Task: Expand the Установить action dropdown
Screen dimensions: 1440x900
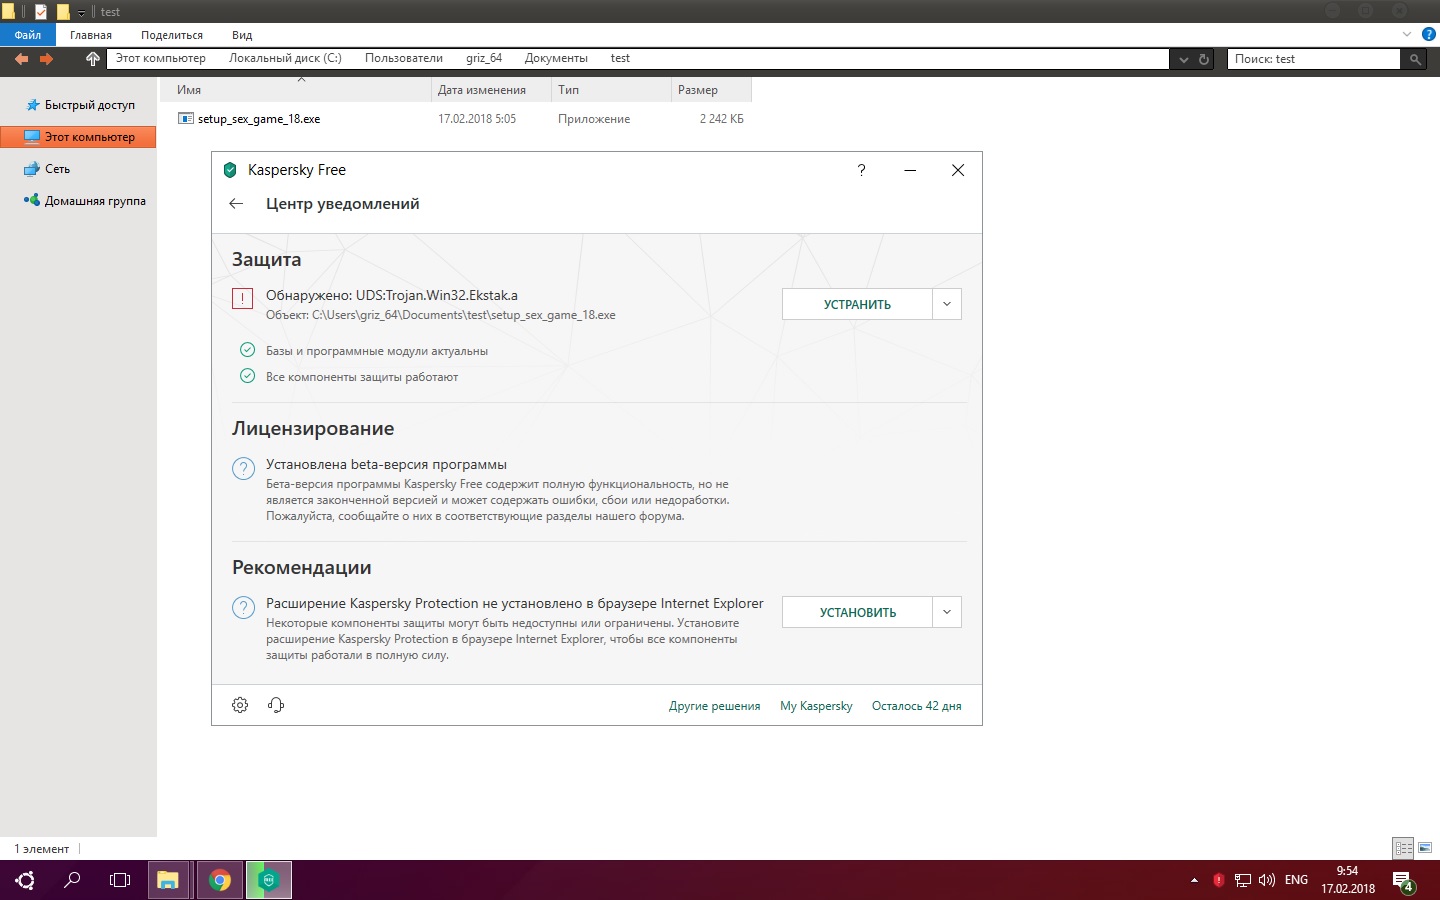Action: (x=947, y=612)
